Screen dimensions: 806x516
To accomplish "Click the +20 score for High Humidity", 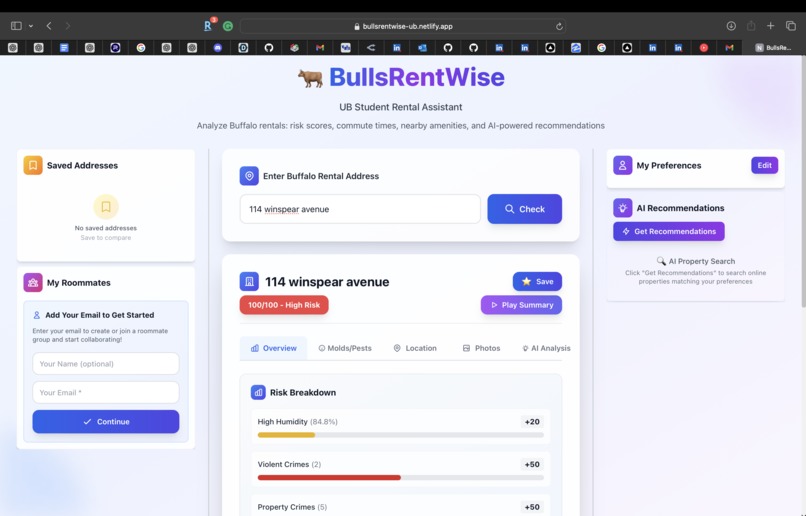I will [532, 421].
